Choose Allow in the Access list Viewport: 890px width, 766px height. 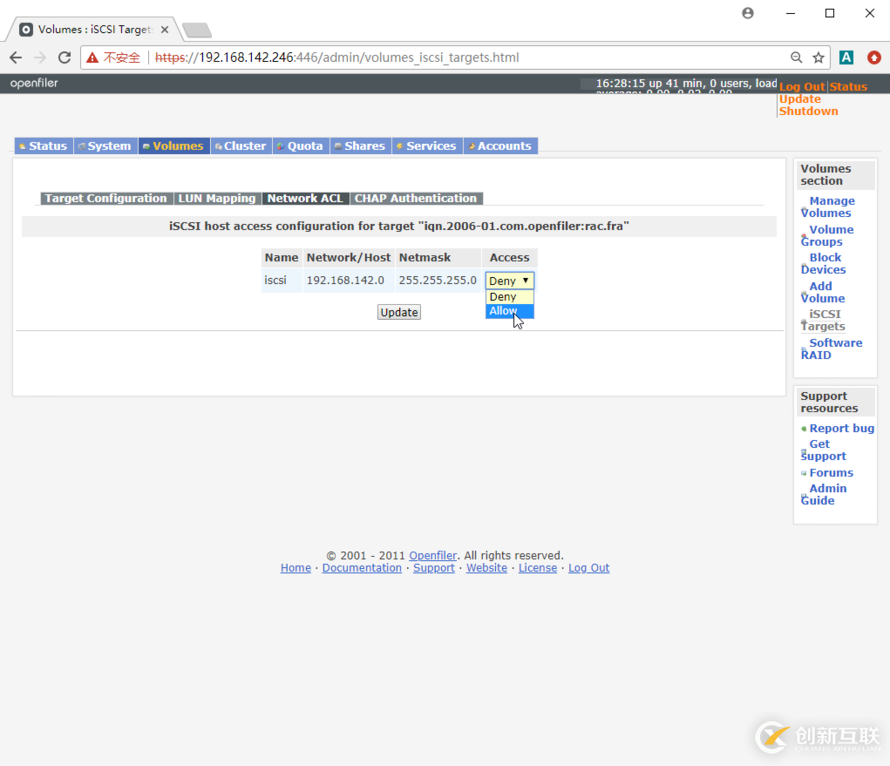(504, 311)
